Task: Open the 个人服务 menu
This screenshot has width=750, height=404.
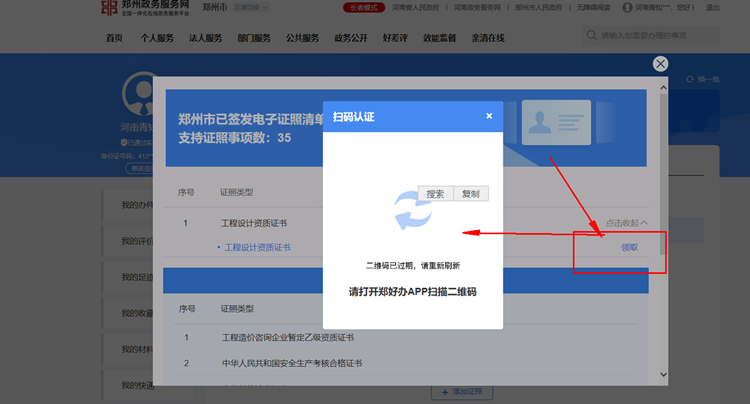Action: point(157,38)
